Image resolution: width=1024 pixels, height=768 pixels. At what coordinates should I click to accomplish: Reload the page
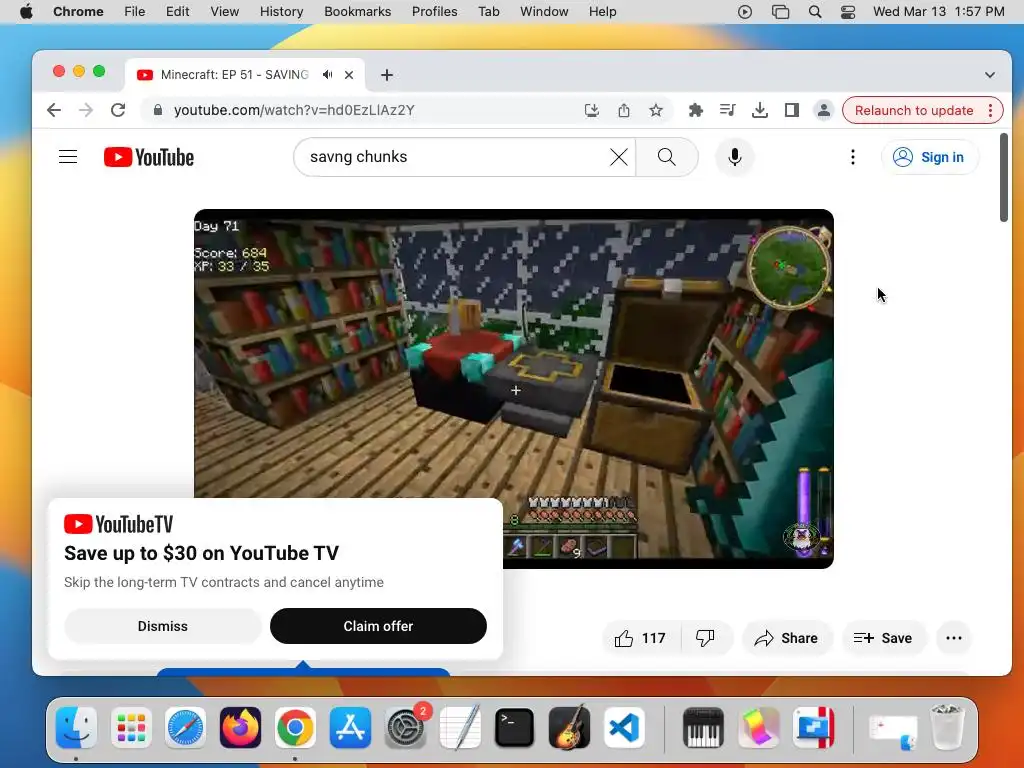[x=118, y=110]
